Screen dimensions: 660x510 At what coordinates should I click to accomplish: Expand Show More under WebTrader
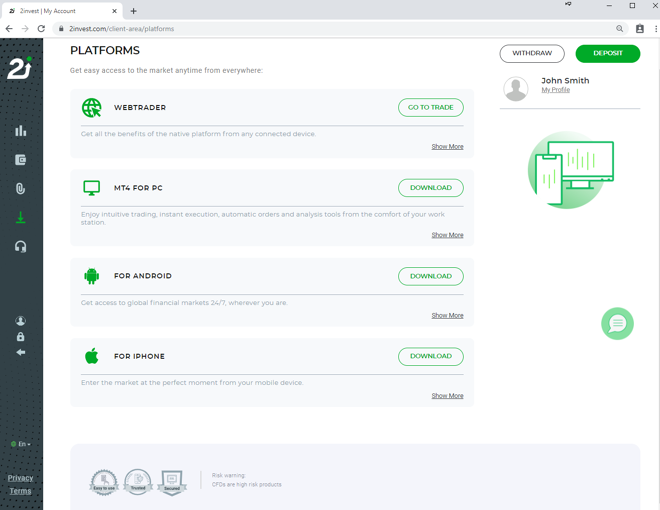[447, 146]
